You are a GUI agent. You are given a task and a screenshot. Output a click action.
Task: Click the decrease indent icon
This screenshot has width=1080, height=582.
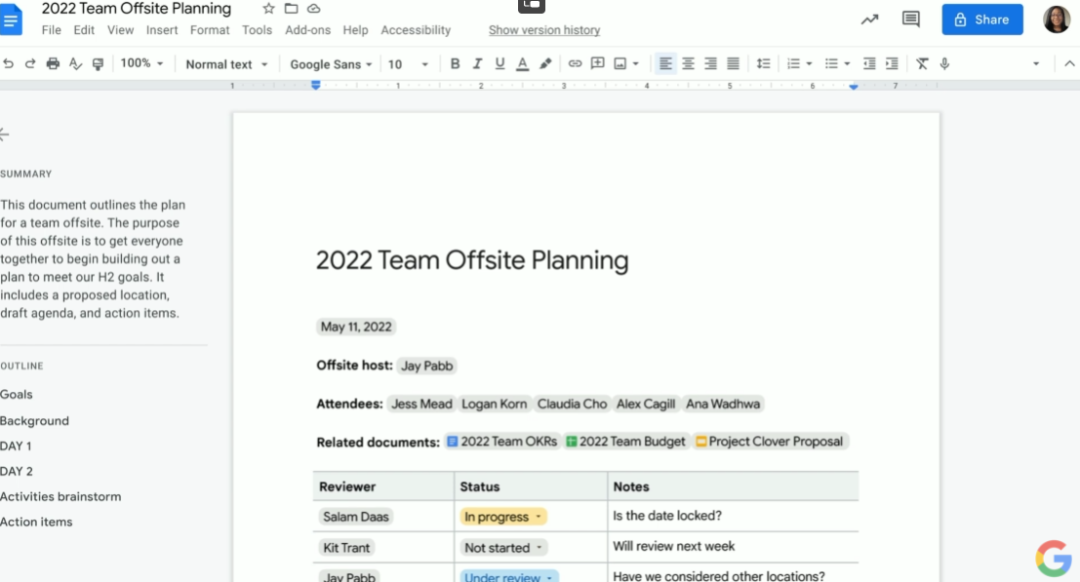[869, 64]
